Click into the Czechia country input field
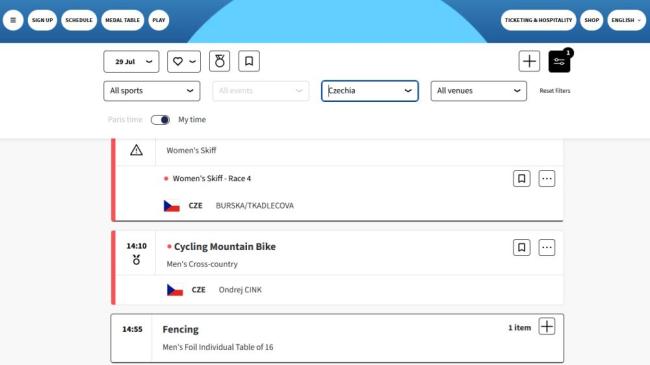Viewport: 650px width, 365px height. [x=370, y=91]
